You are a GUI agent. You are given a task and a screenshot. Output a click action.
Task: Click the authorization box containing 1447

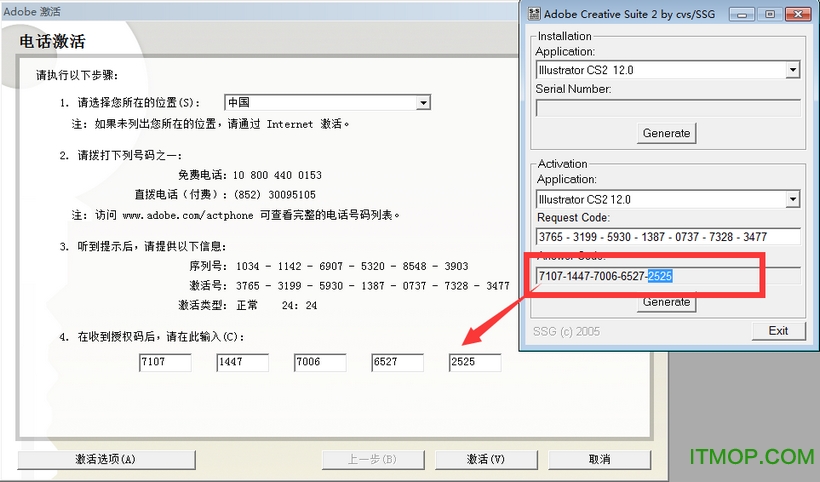coord(242,362)
